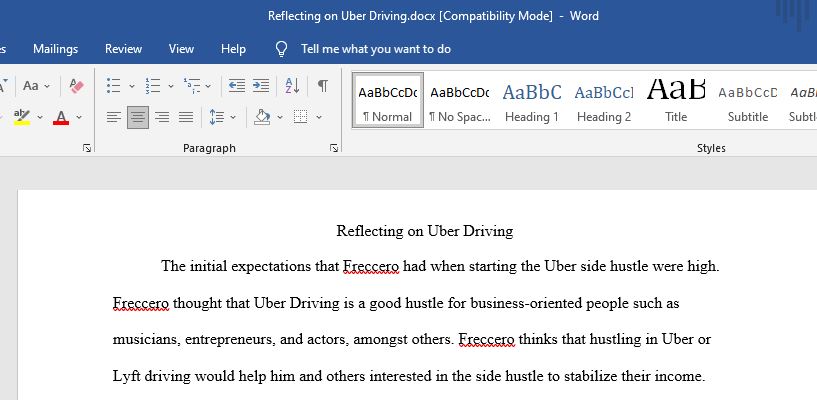817x400 pixels.
Task: Open the Review tab
Action: (x=123, y=49)
